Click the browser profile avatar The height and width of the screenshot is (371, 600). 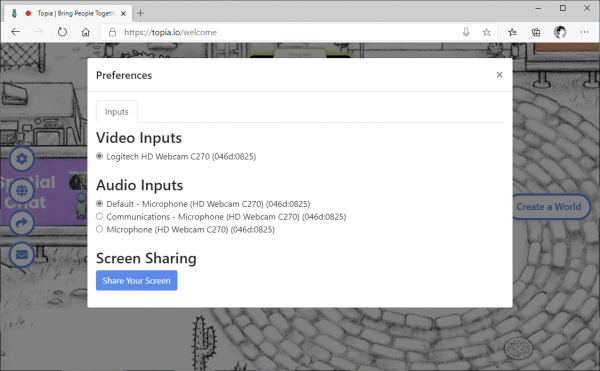pos(560,32)
